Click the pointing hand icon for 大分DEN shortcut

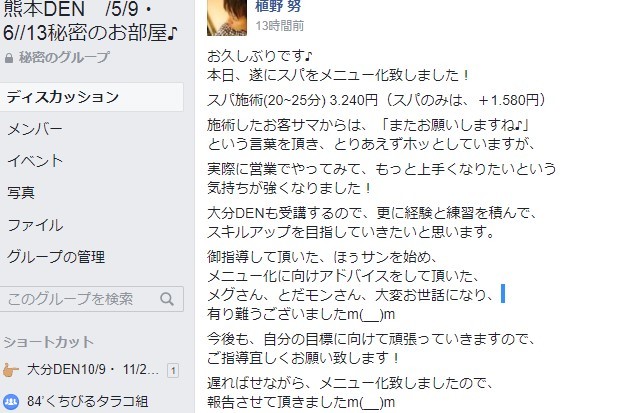pyautogui.click(x=11, y=370)
